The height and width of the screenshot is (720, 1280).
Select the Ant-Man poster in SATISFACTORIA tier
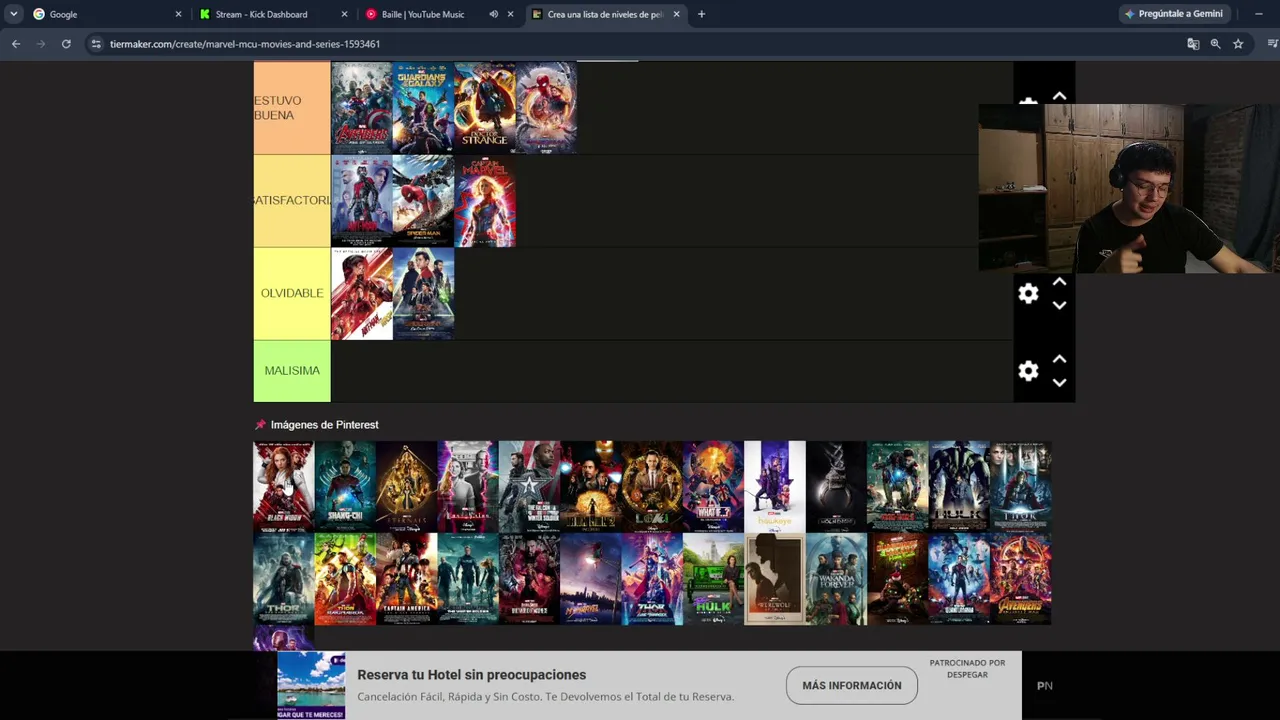(362, 201)
